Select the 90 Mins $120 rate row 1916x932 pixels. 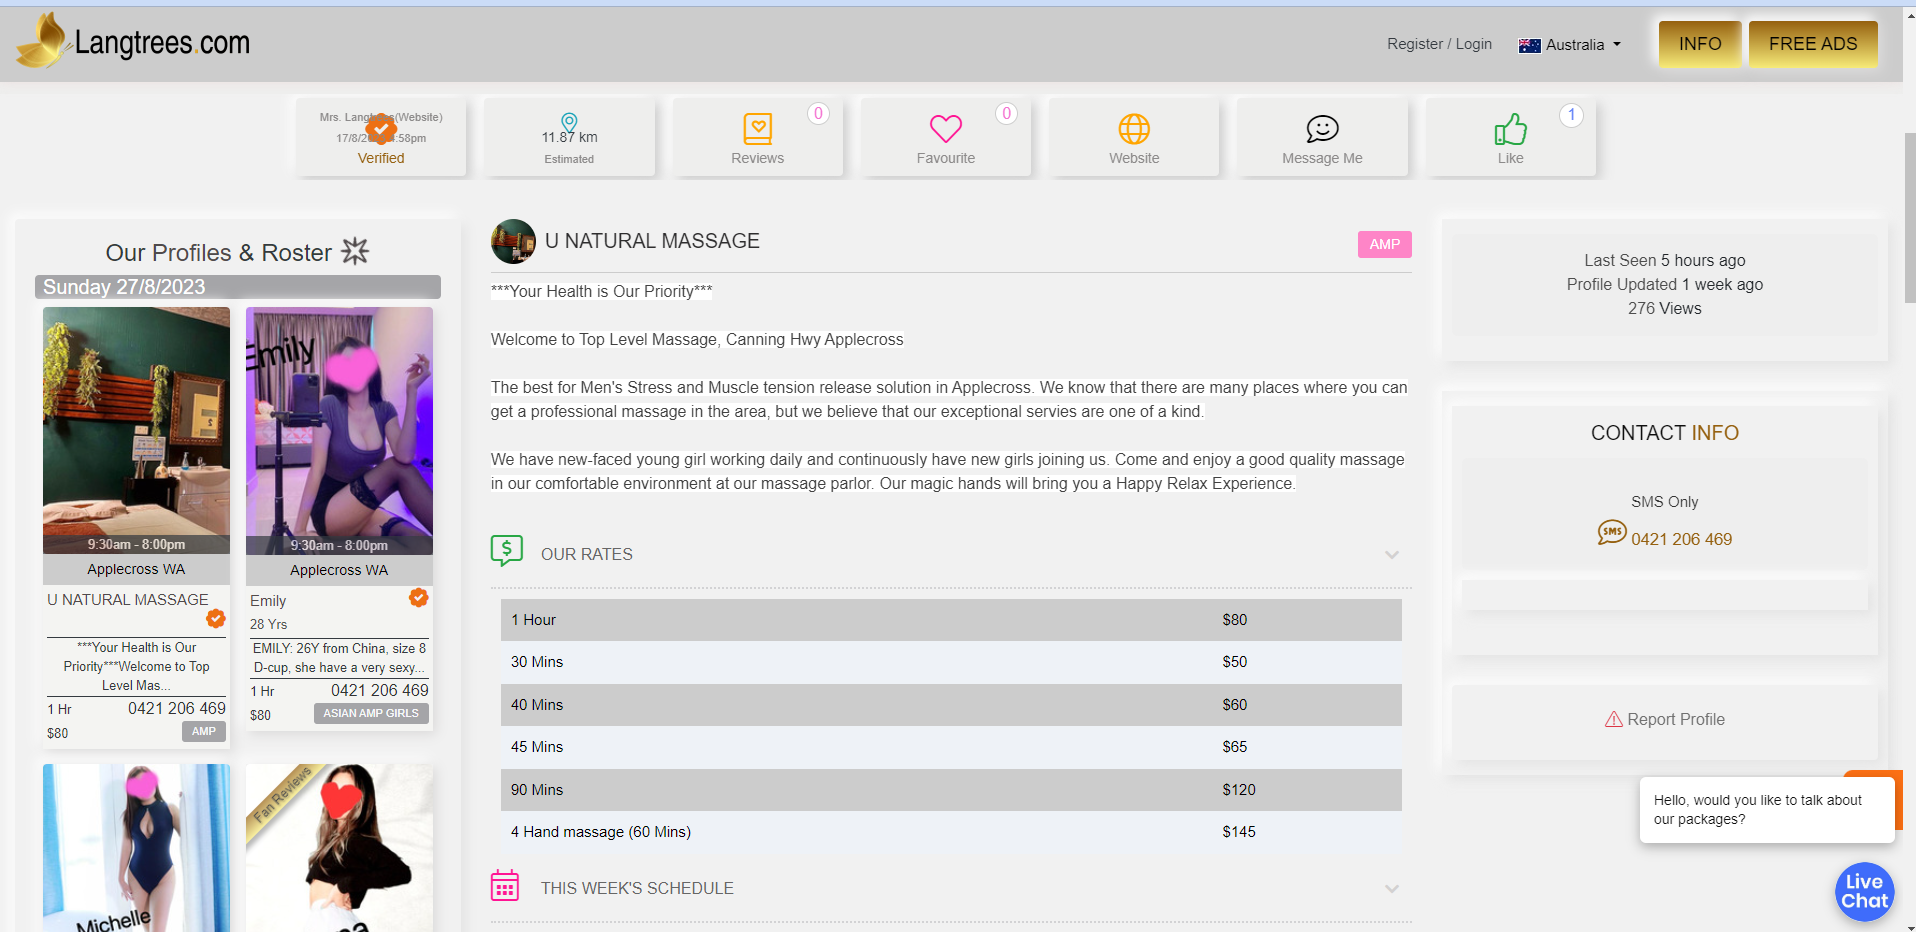(x=951, y=790)
